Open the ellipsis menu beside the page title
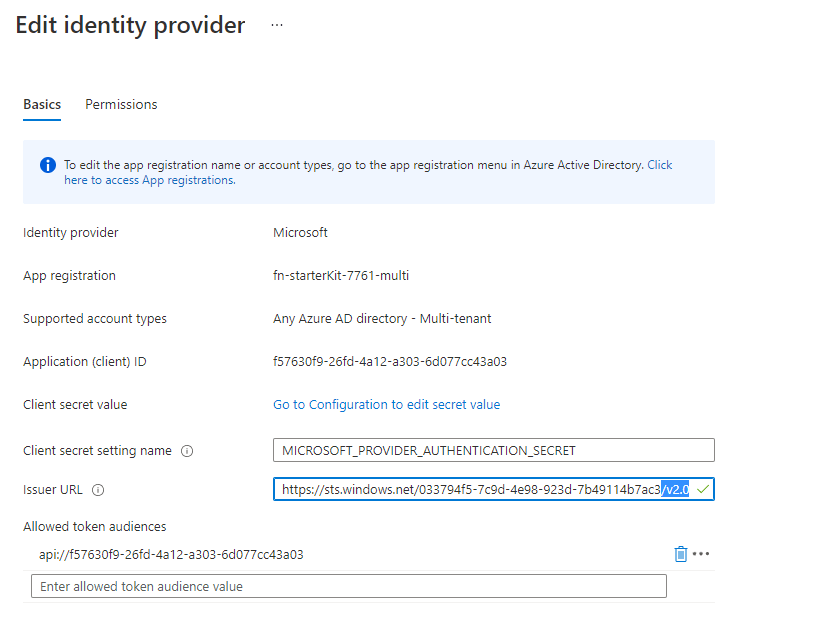820x628 pixels. click(x=277, y=26)
